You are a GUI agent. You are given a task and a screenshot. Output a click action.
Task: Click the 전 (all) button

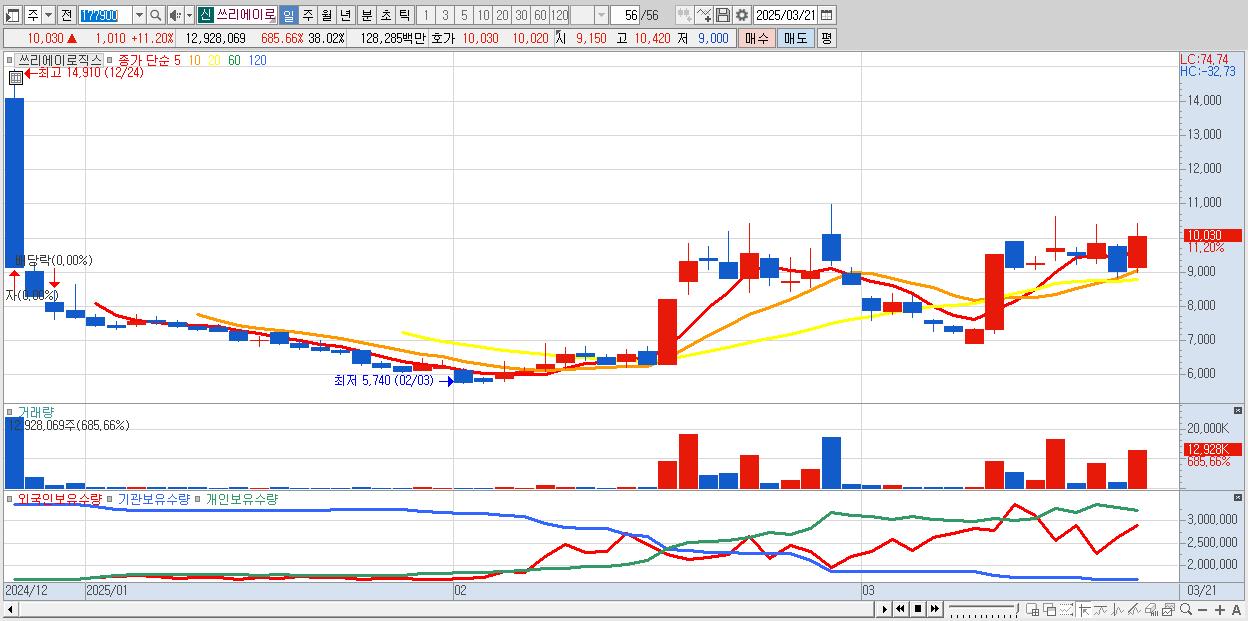click(66, 15)
